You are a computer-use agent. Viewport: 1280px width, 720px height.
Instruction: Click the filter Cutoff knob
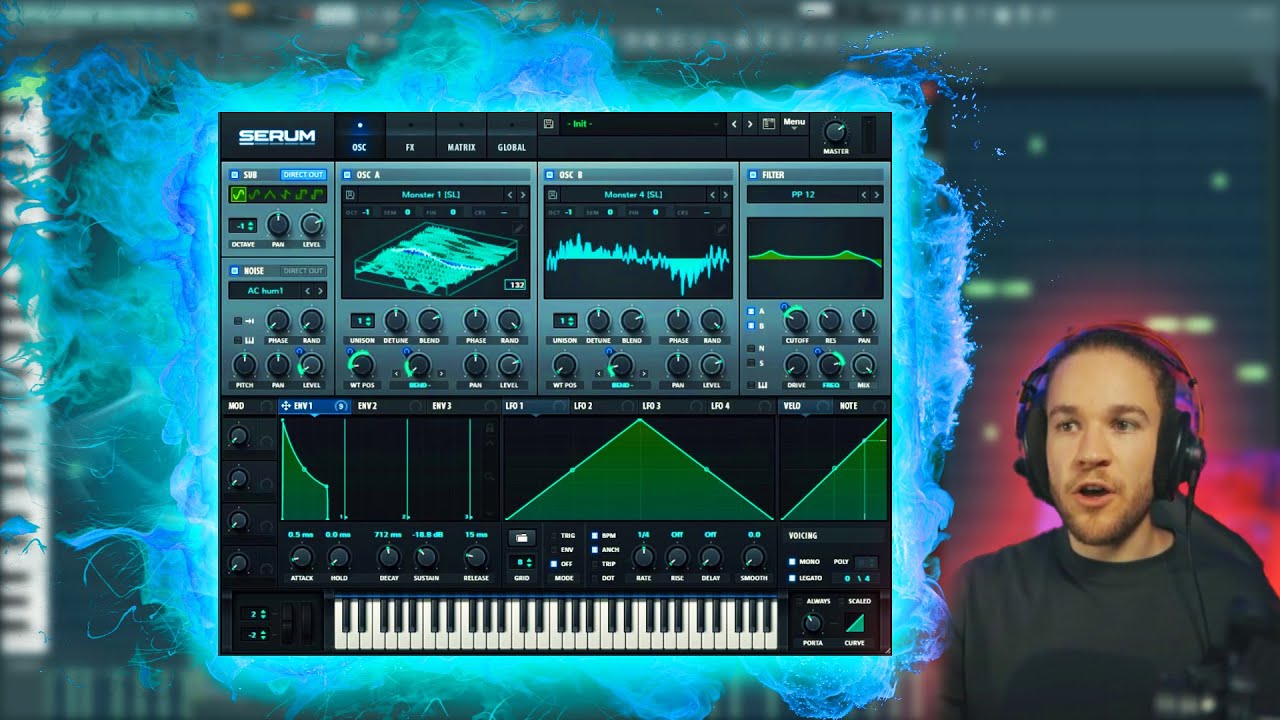[x=796, y=320]
